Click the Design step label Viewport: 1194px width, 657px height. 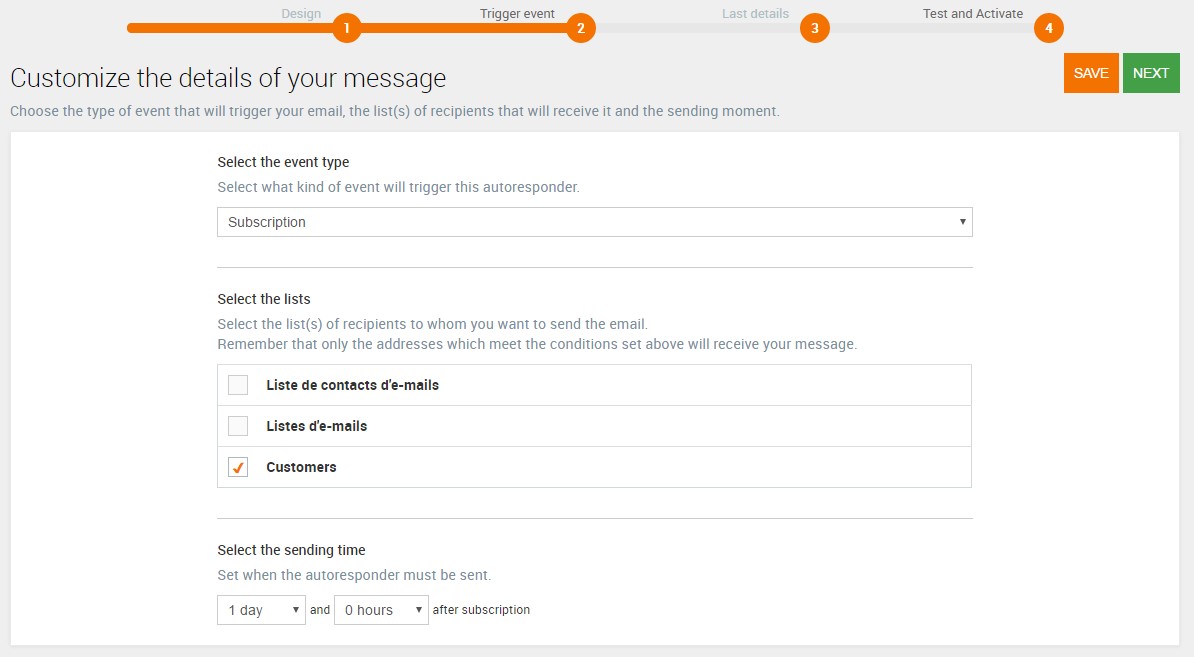301,14
